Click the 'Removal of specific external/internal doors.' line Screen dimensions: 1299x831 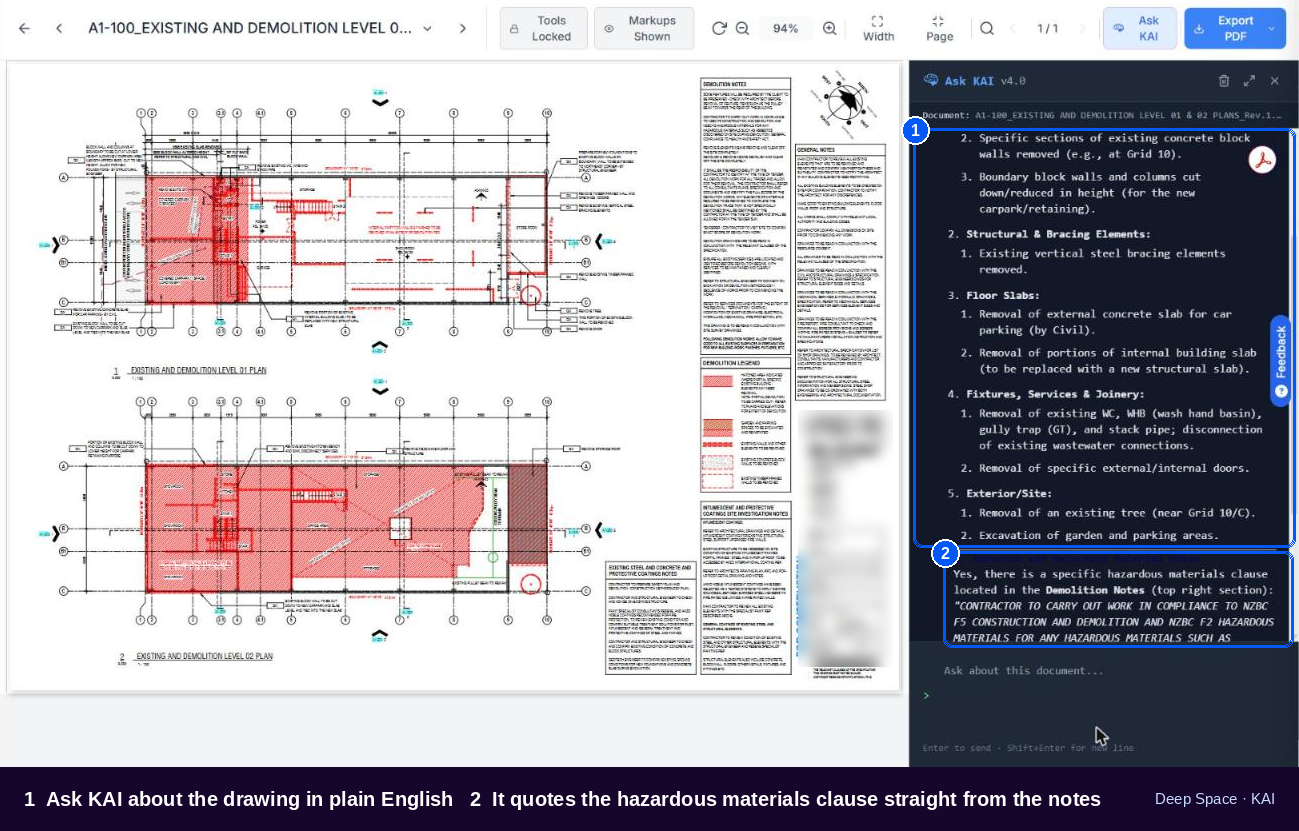(x=1114, y=468)
